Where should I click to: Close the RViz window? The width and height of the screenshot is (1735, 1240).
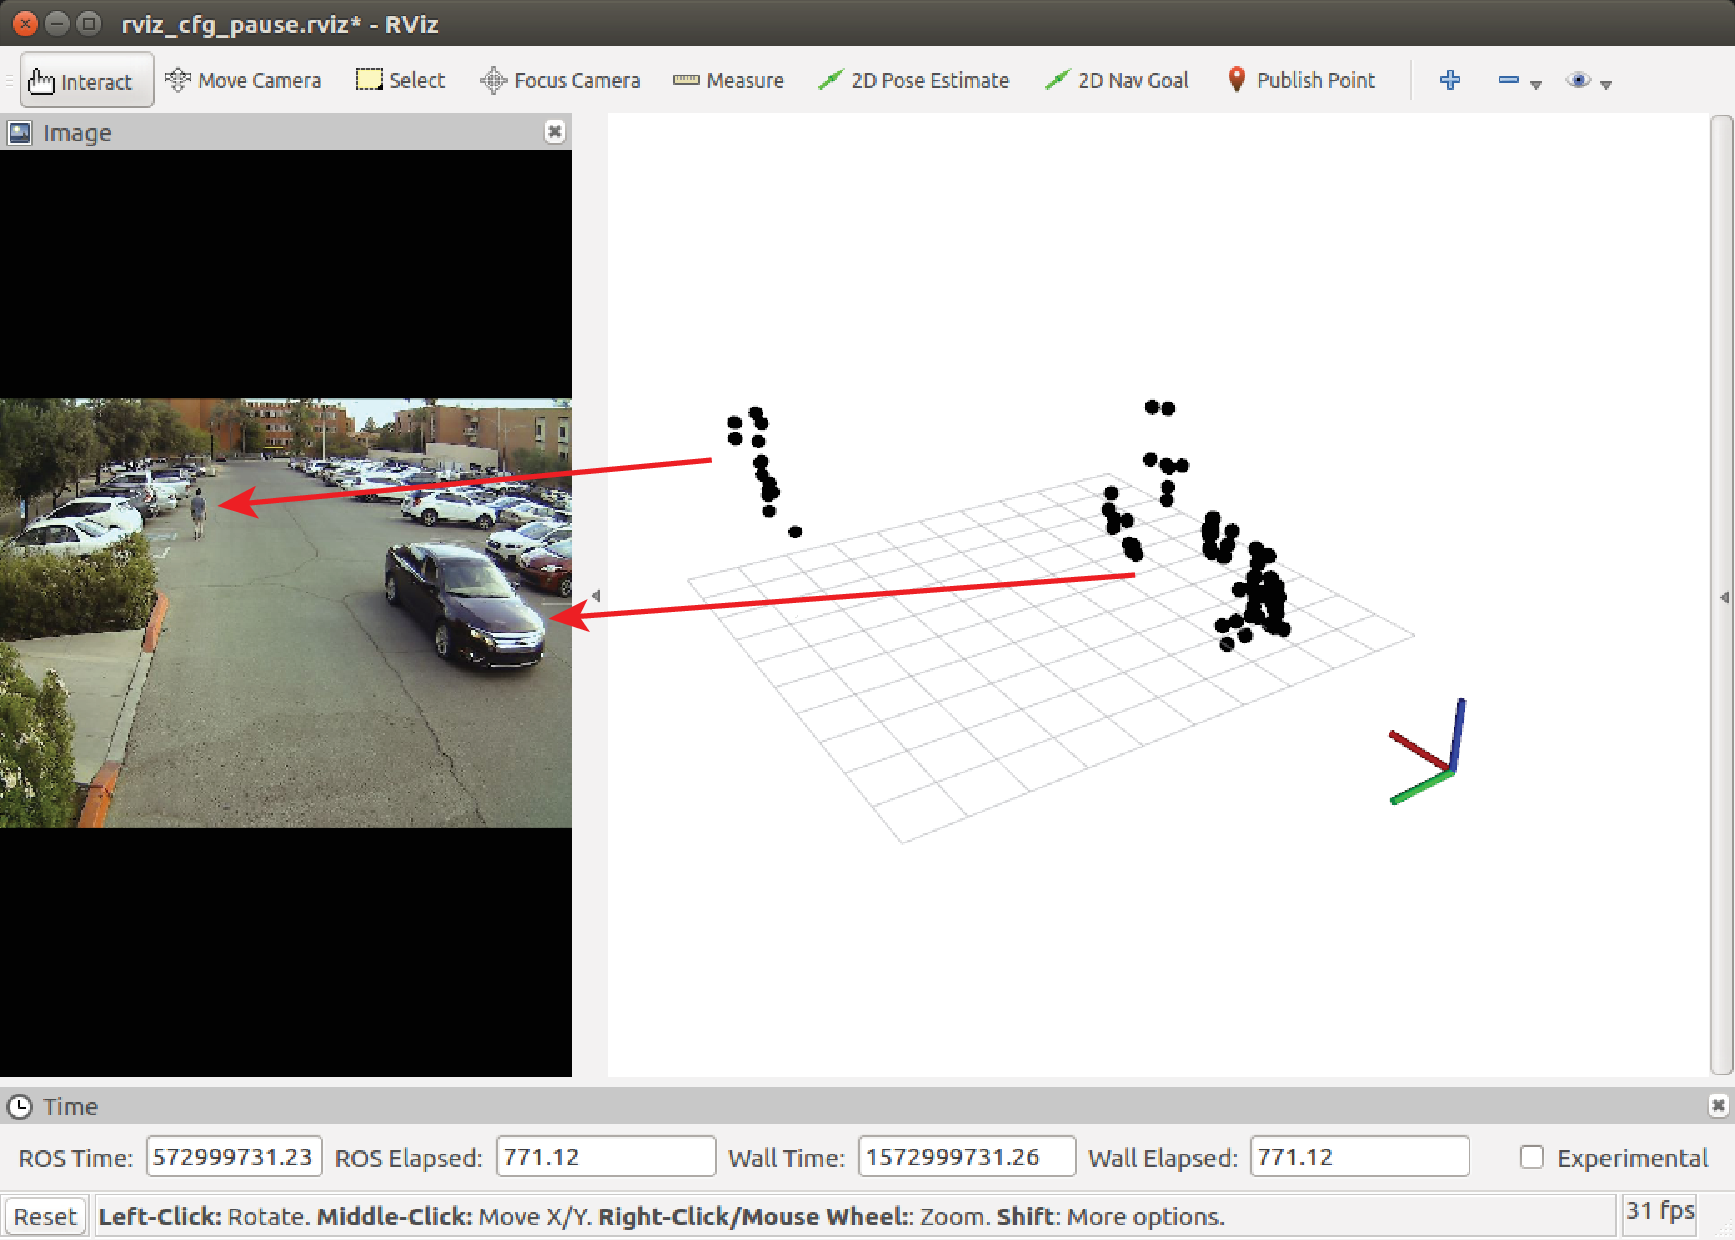coord(26,23)
